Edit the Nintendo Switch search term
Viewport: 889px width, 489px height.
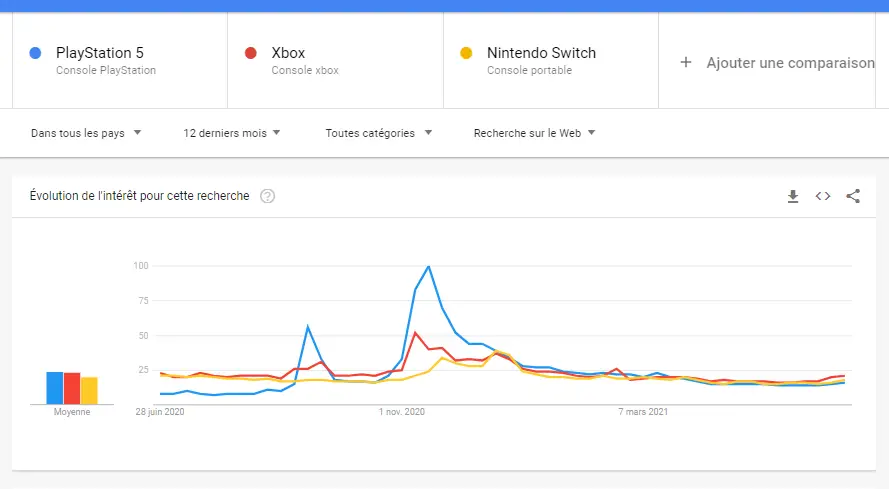[x=541, y=53]
